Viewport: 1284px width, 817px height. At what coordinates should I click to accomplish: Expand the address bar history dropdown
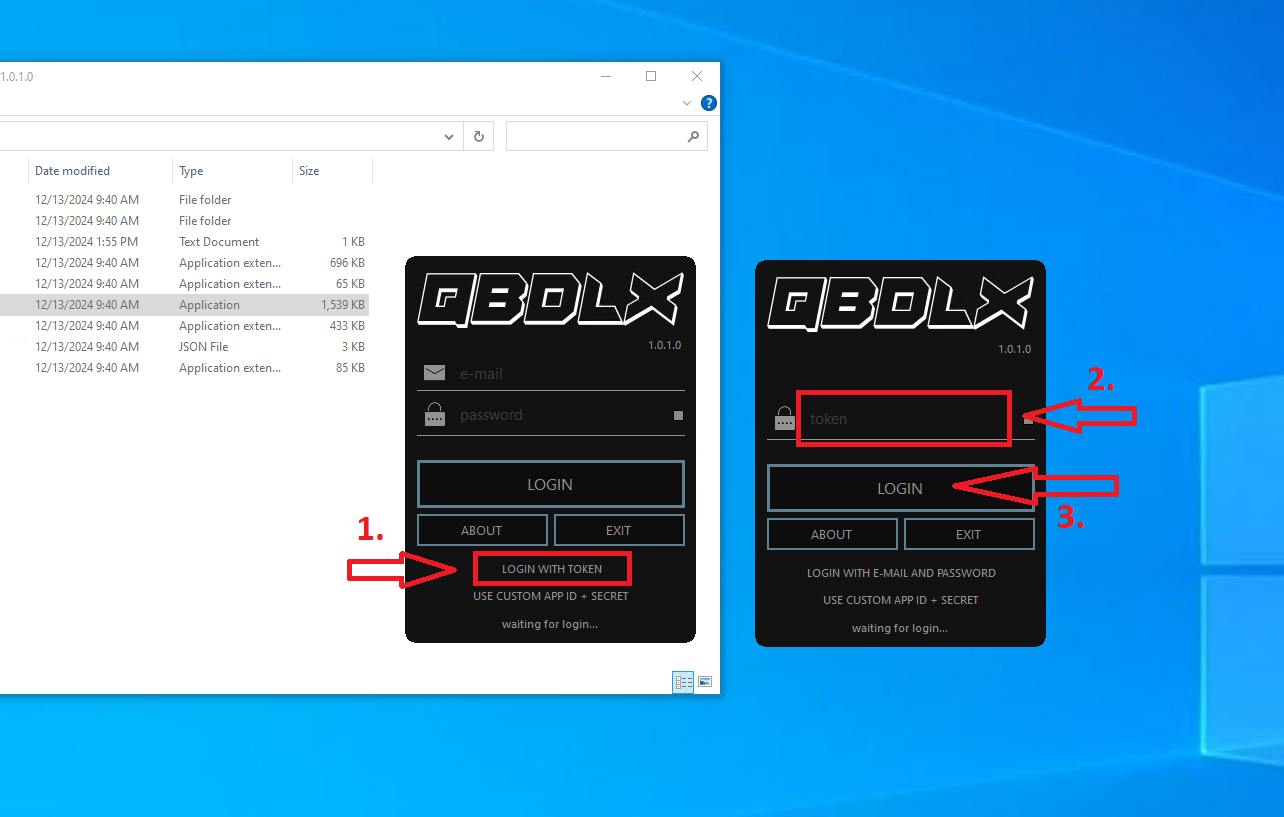coord(450,136)
